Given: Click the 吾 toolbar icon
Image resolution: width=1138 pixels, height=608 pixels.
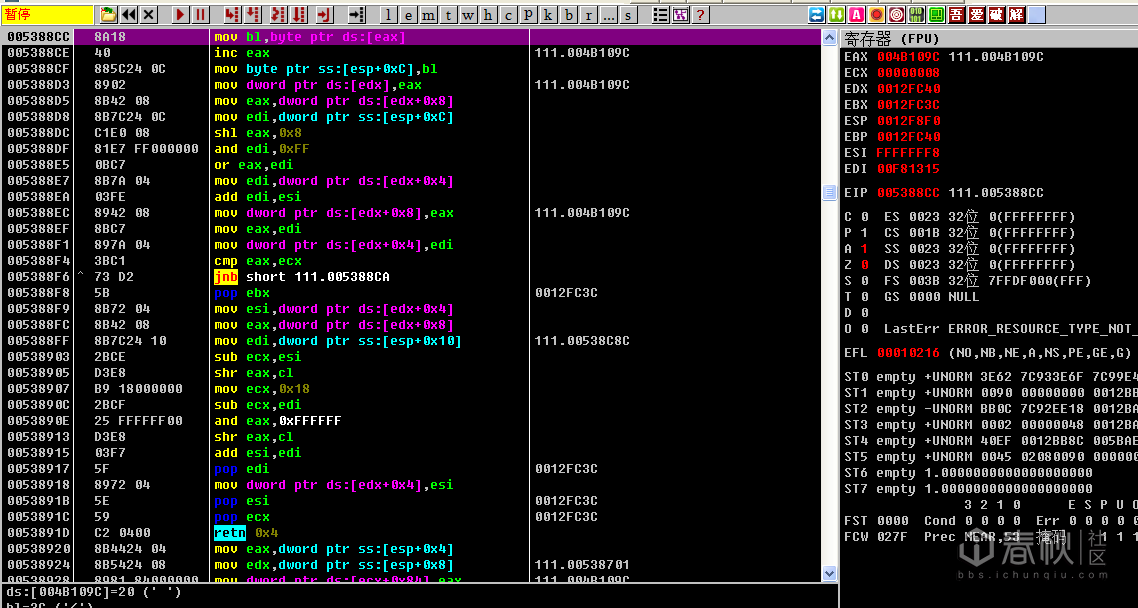Looking at the screenshot, I should tap(957, 15).
